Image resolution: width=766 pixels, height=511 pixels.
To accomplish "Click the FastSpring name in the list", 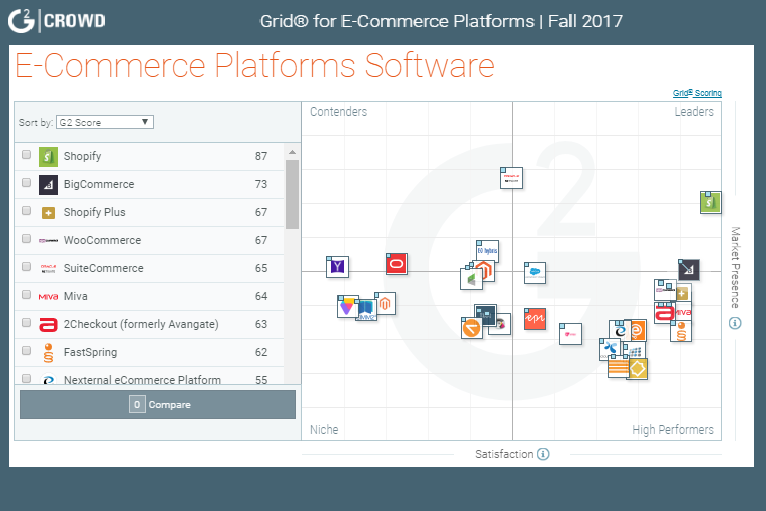I will click(x=90, y=352).
